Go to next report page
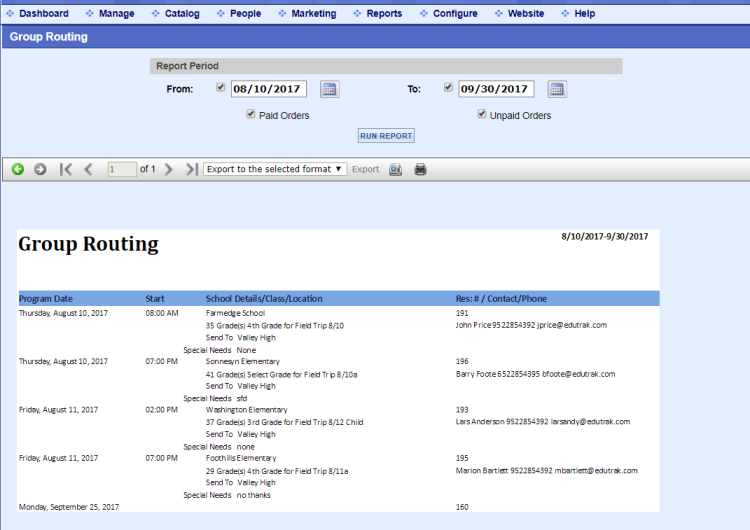Image resolution: width=750 pixels, height=530 pixels. 169,169
